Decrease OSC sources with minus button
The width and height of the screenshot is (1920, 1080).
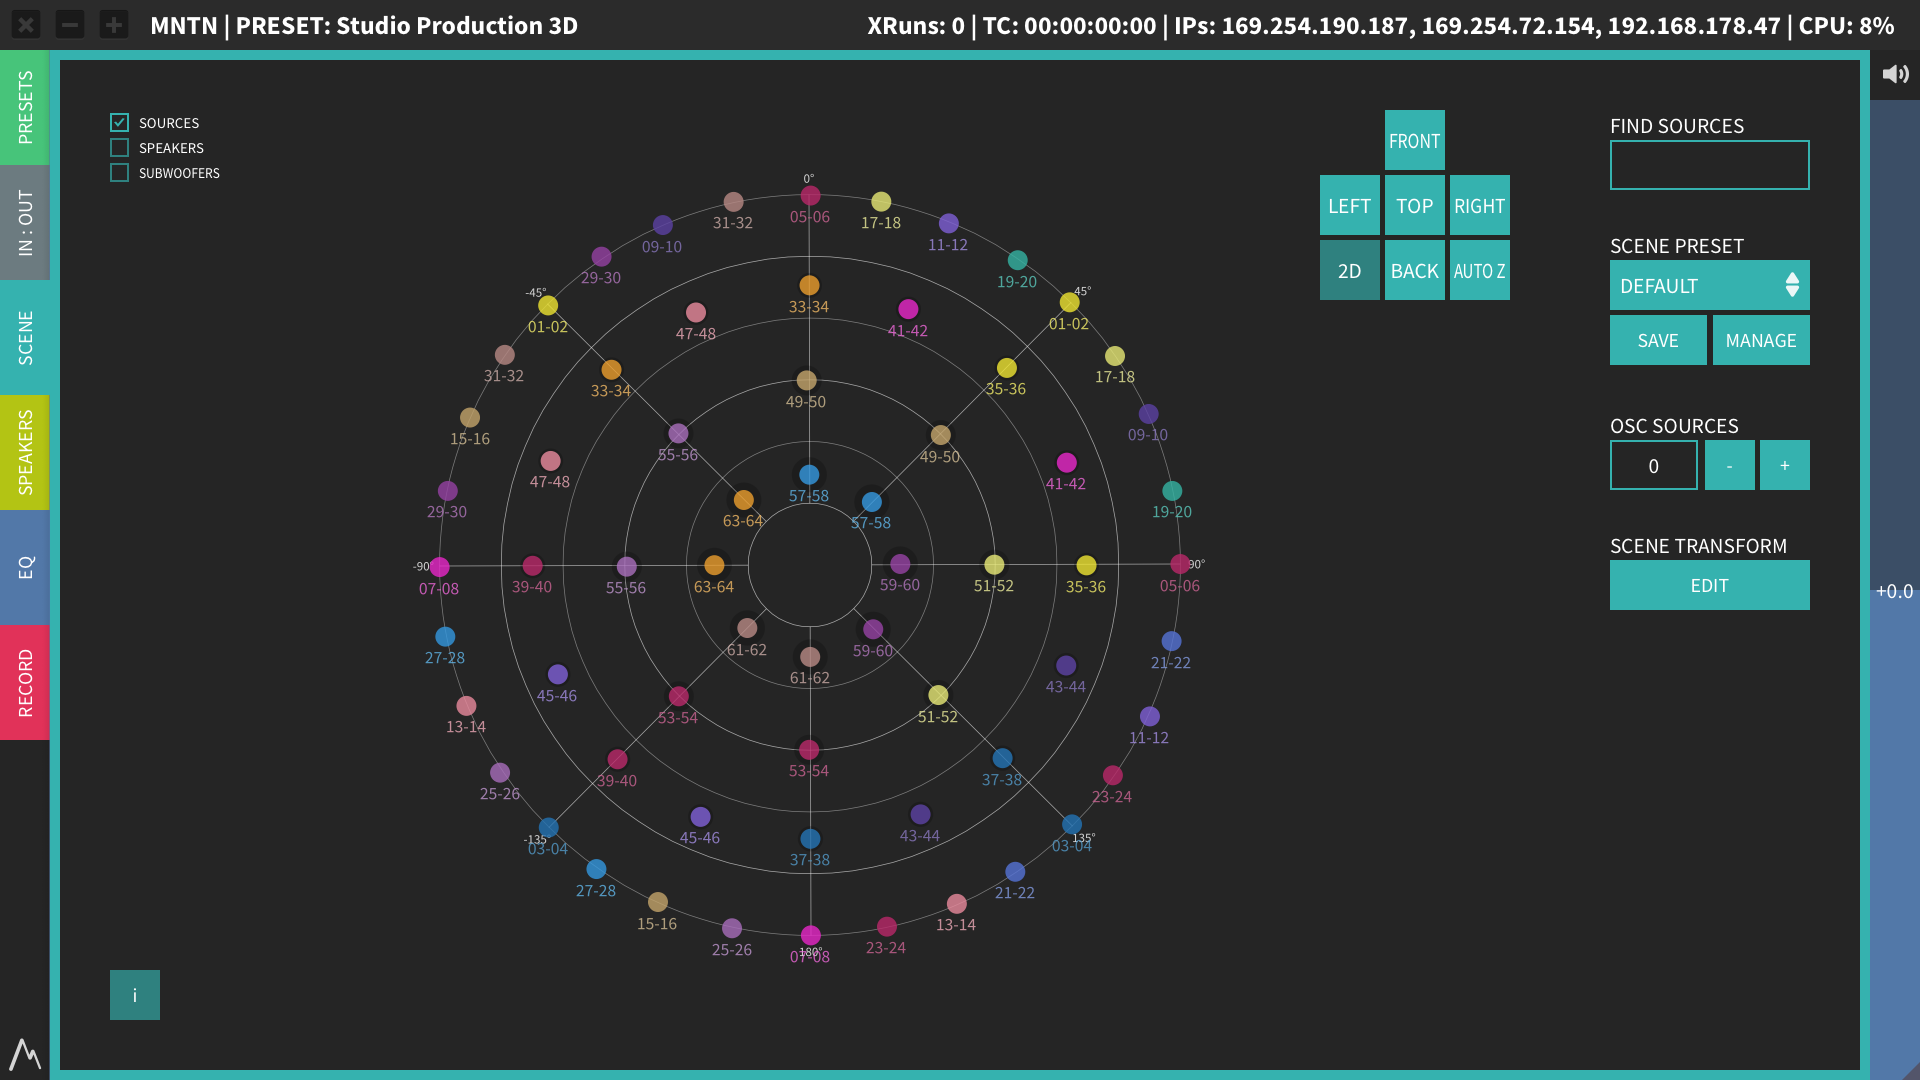coord(1729,466)
